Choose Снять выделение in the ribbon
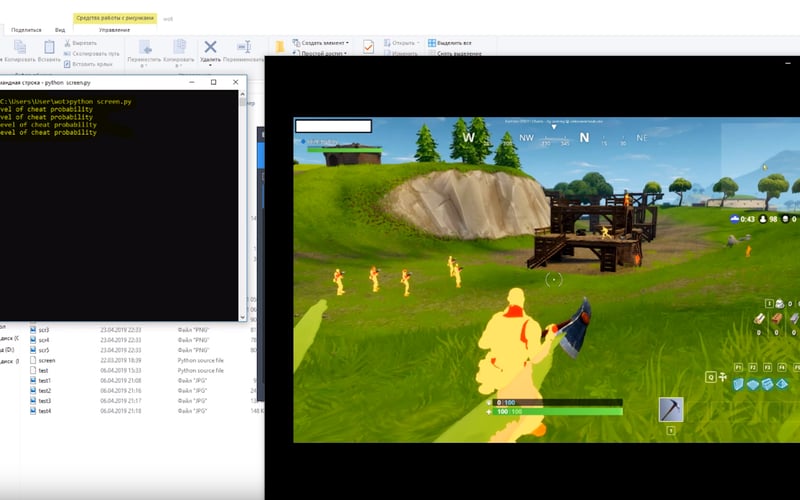The height and width of the screenshot is (500, 800). [x=455, y=53]
